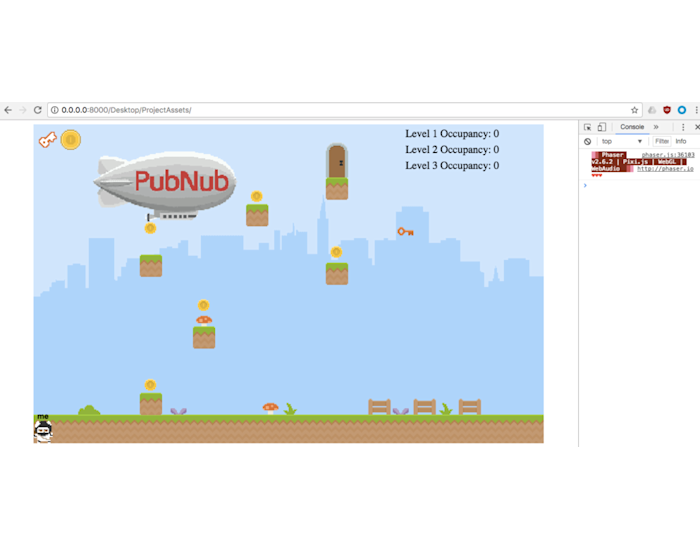
Task: Click the coin under the door platform
Action: 336,252
